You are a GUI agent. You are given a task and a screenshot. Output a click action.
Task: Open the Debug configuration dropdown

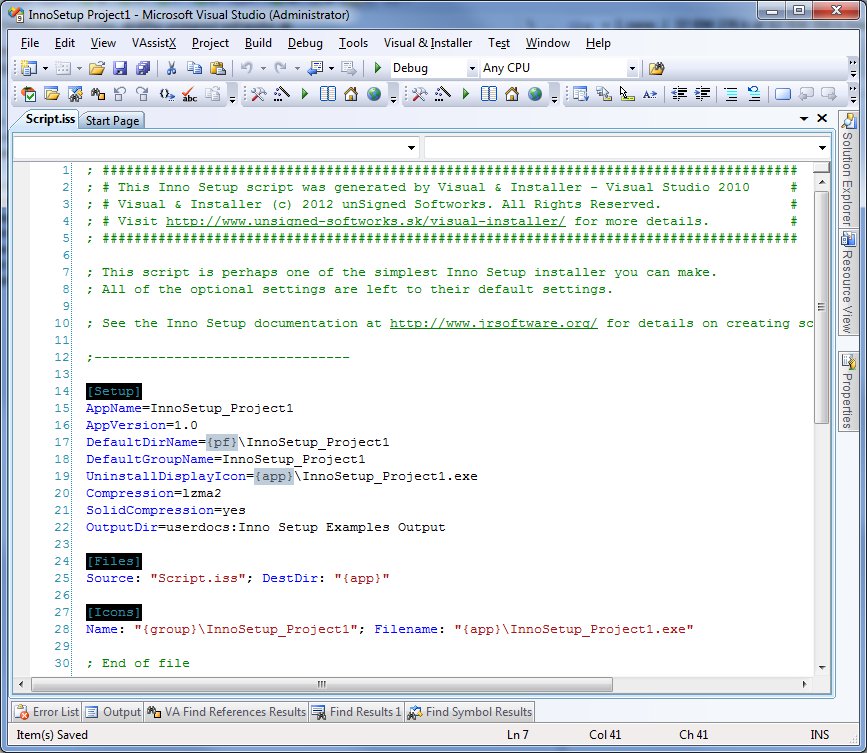[x=472, y=69]
